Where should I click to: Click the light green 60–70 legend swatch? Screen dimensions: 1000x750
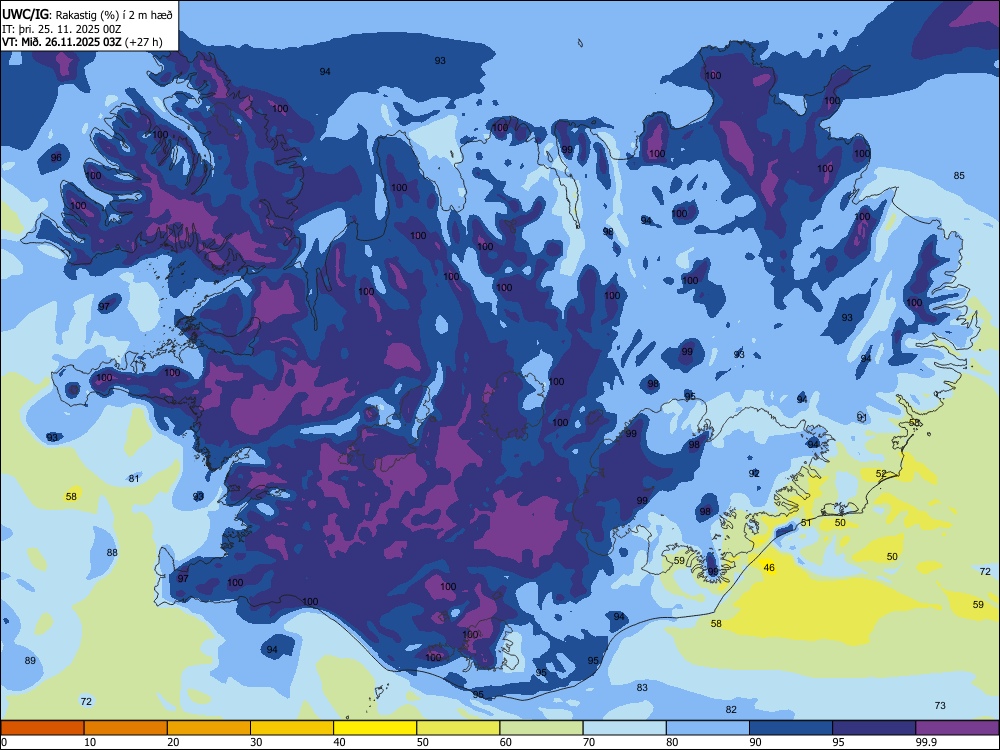click(x=541, y=728)
